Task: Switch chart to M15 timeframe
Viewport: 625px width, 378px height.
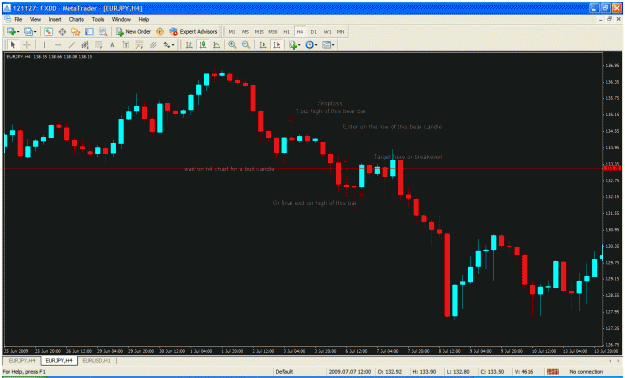Action: [259, 32]
